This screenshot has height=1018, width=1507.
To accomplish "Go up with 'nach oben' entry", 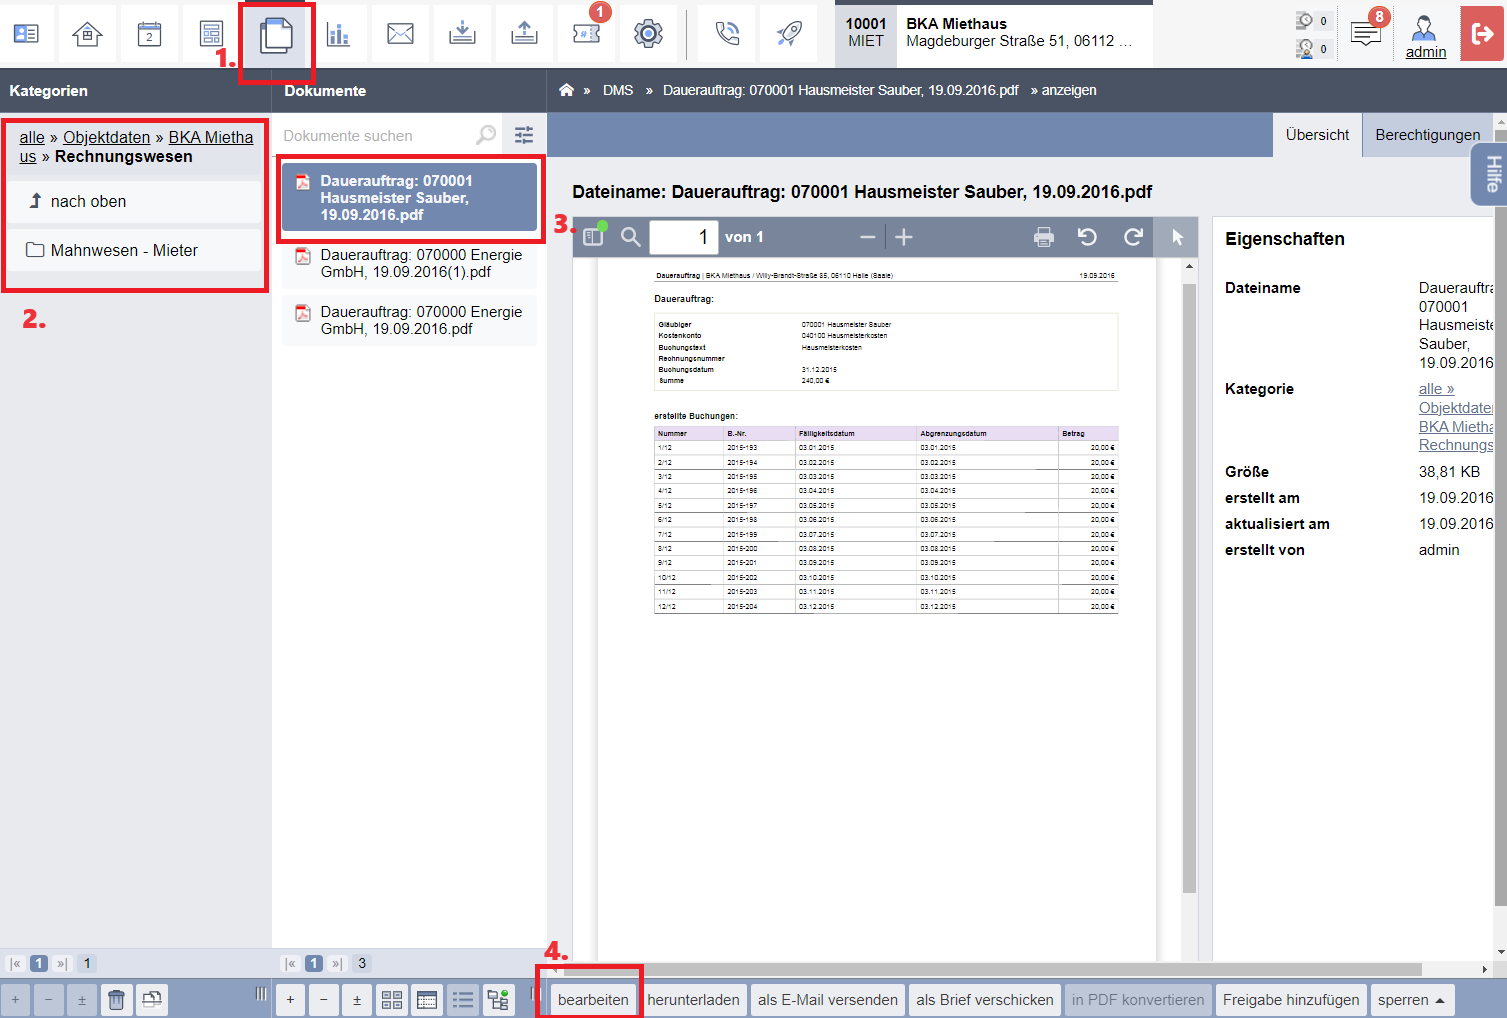I will coord(135,201).
